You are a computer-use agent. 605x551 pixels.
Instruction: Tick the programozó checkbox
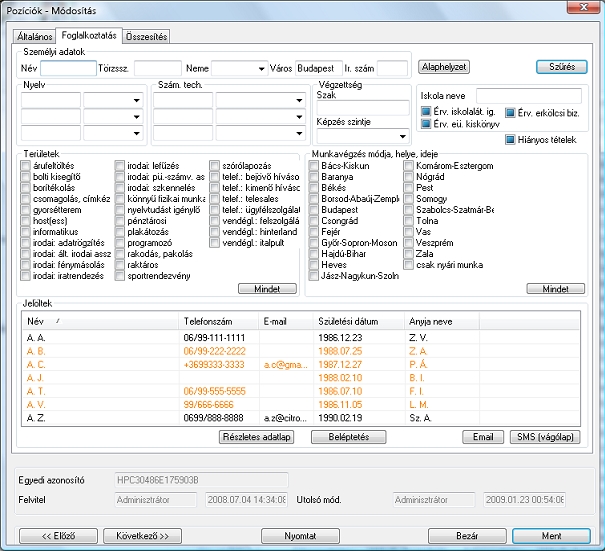pyautogui.click(x=120, y=243)
